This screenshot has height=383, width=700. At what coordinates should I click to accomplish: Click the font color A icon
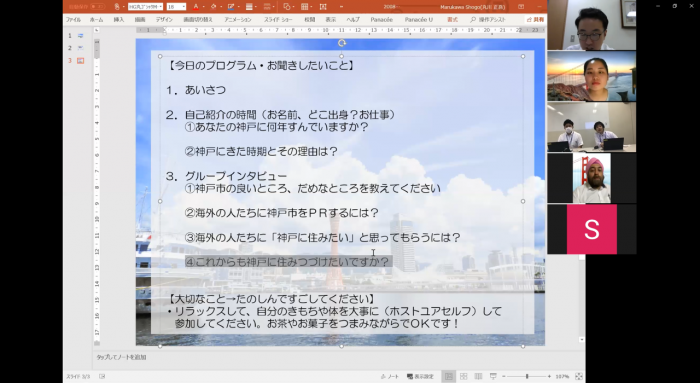(196, 7)
